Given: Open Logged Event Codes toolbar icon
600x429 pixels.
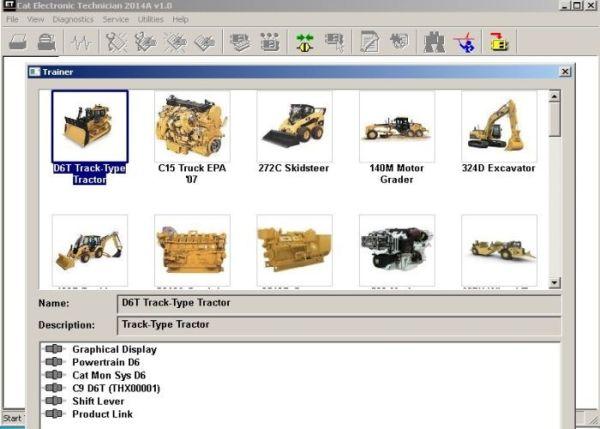Looking at the screenshot, I should (x=204, y=42).
